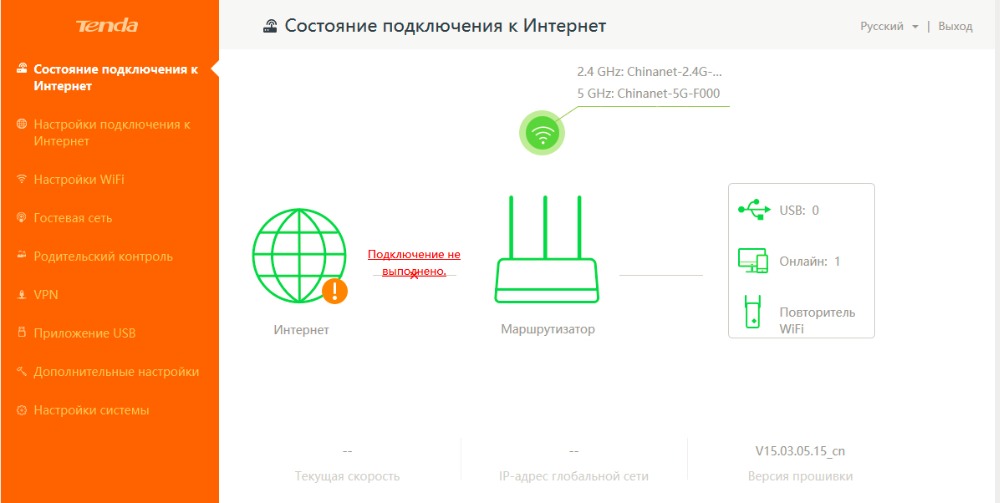Screen dimensions: 1000x503
Task: Click router icon beside page title
Action: pos(270,26)
